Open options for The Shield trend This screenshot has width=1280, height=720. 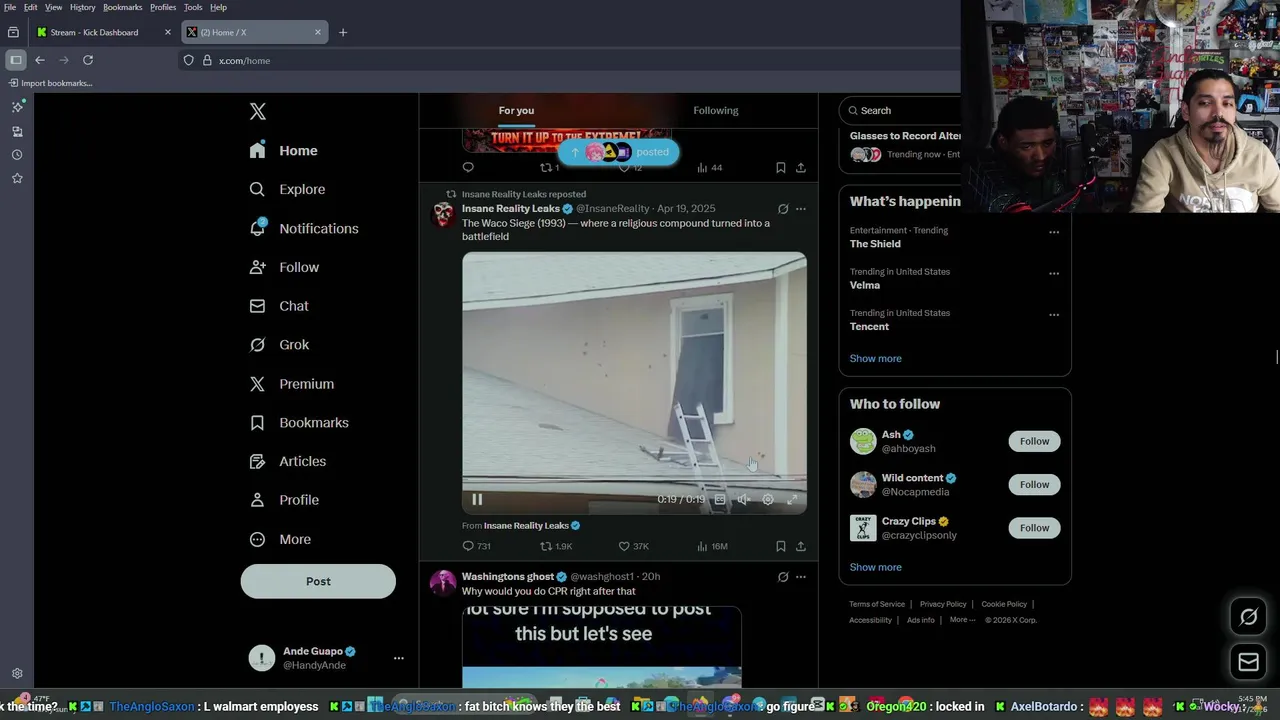coord(1054,232)
